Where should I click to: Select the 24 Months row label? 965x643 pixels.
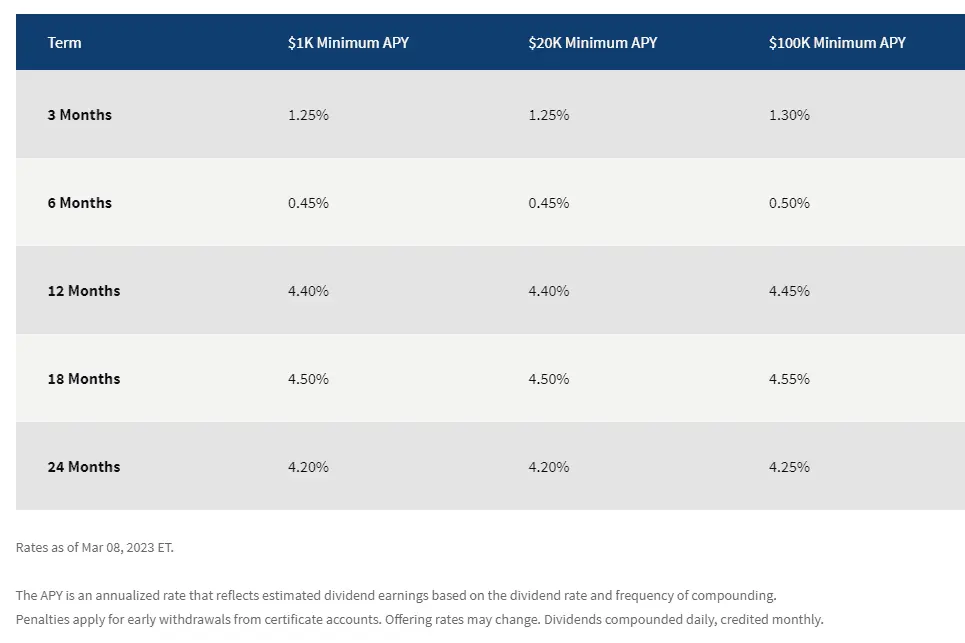click(84, 467)
